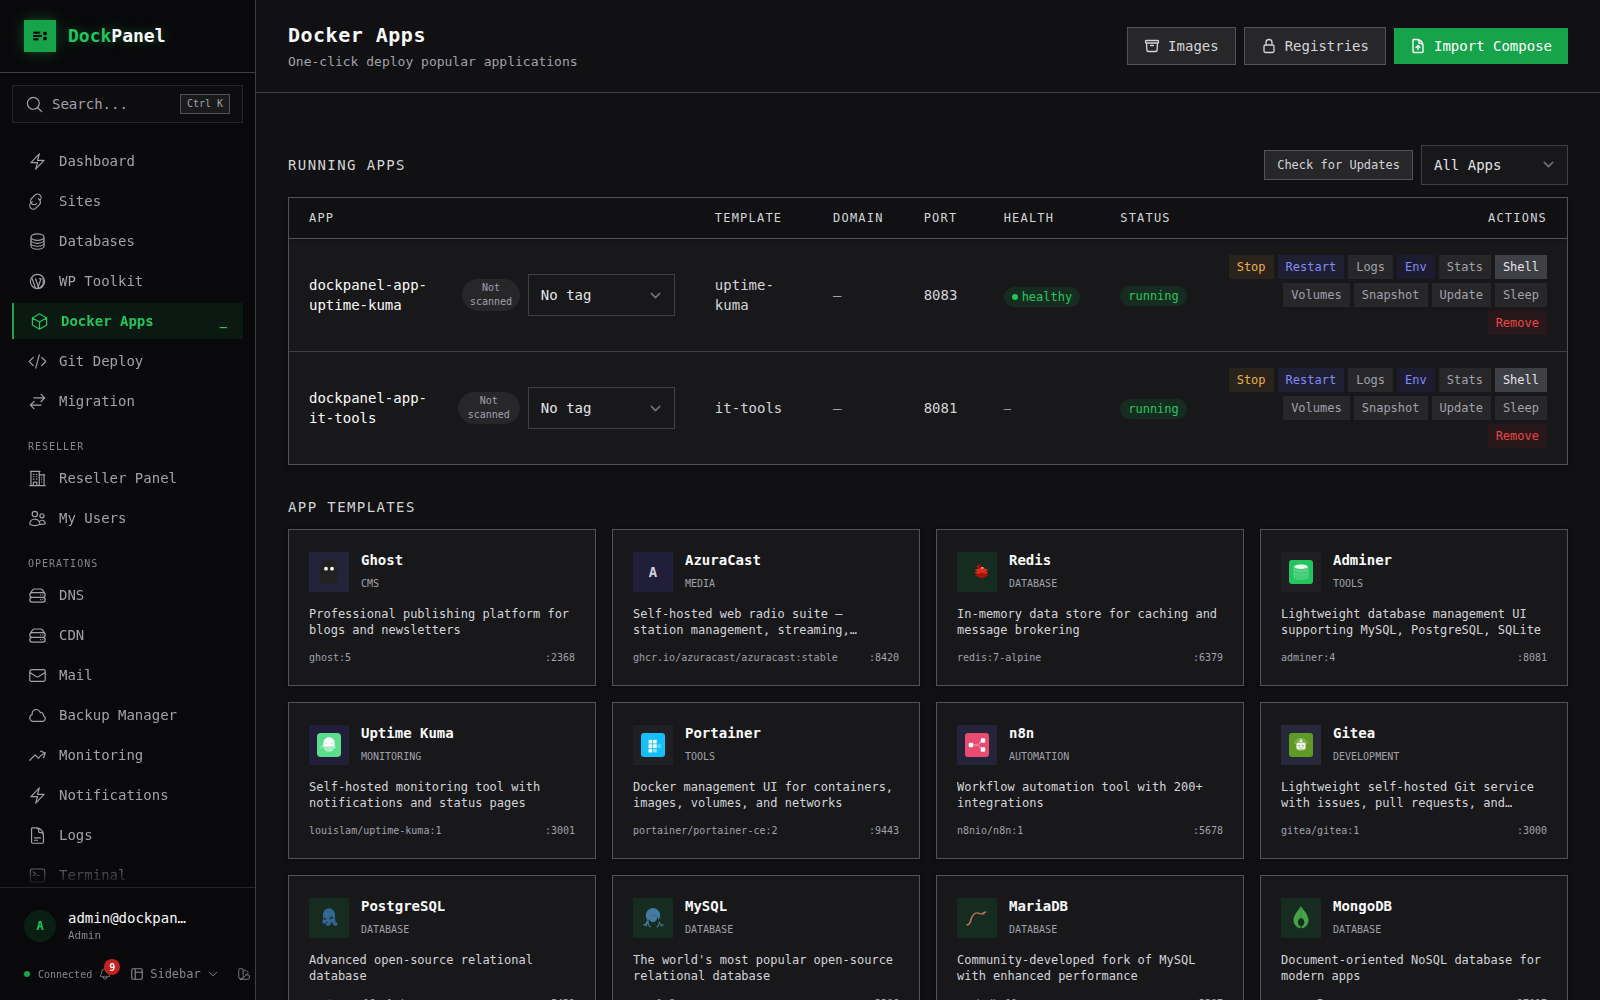Click the Backup Manager cloud icon
This screenshot has width=1600, height=1000.
point(38,715)
